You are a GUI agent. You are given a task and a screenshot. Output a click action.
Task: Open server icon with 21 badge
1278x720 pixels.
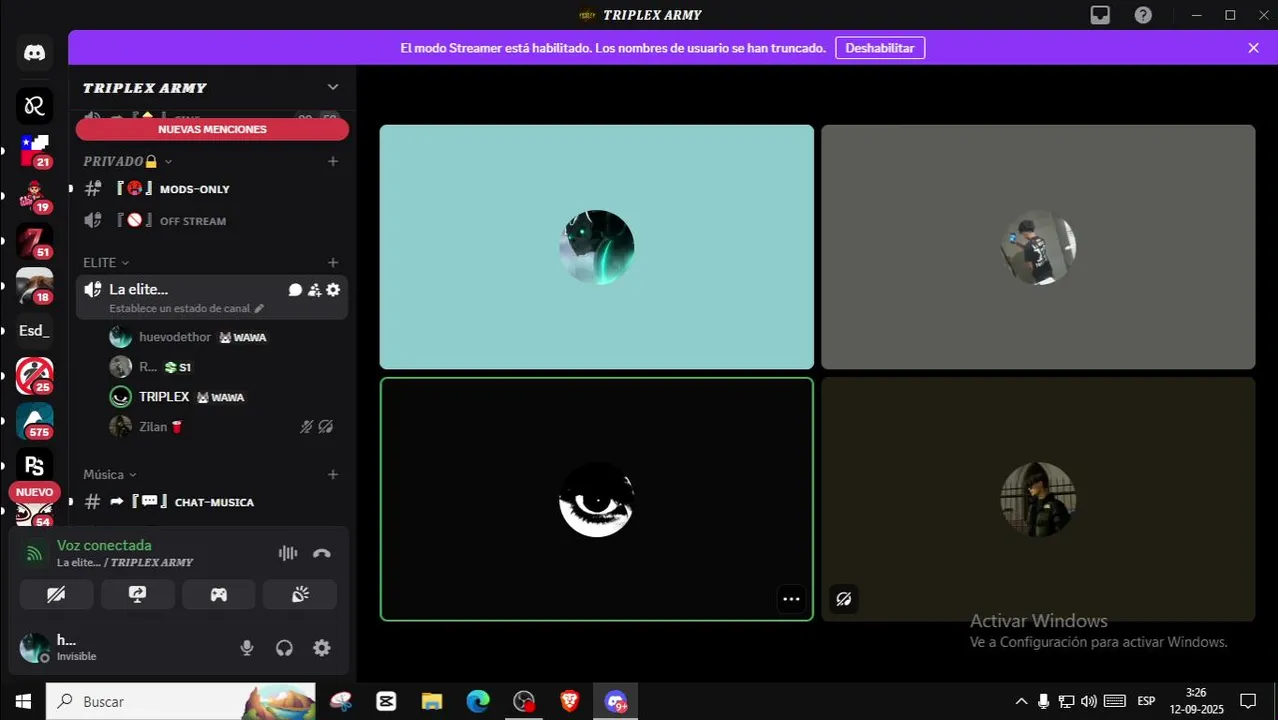[x=35, y=150]
